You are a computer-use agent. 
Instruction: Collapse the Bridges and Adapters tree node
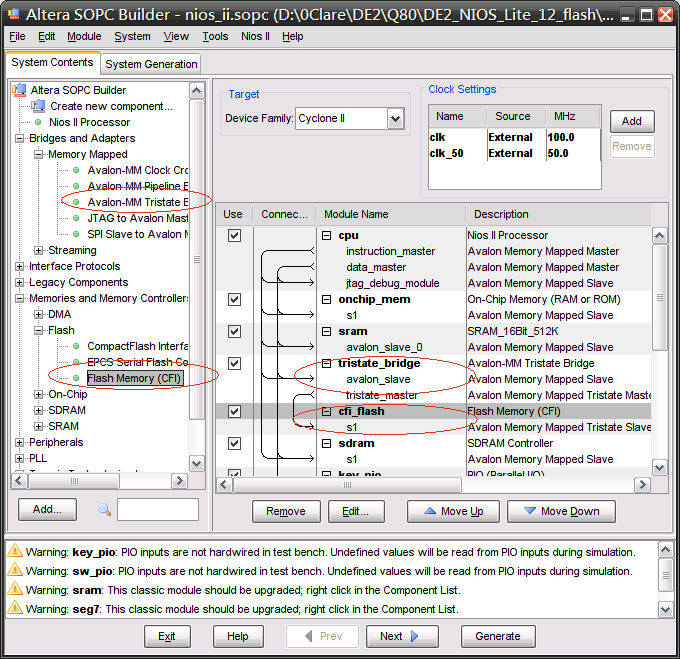19,138
